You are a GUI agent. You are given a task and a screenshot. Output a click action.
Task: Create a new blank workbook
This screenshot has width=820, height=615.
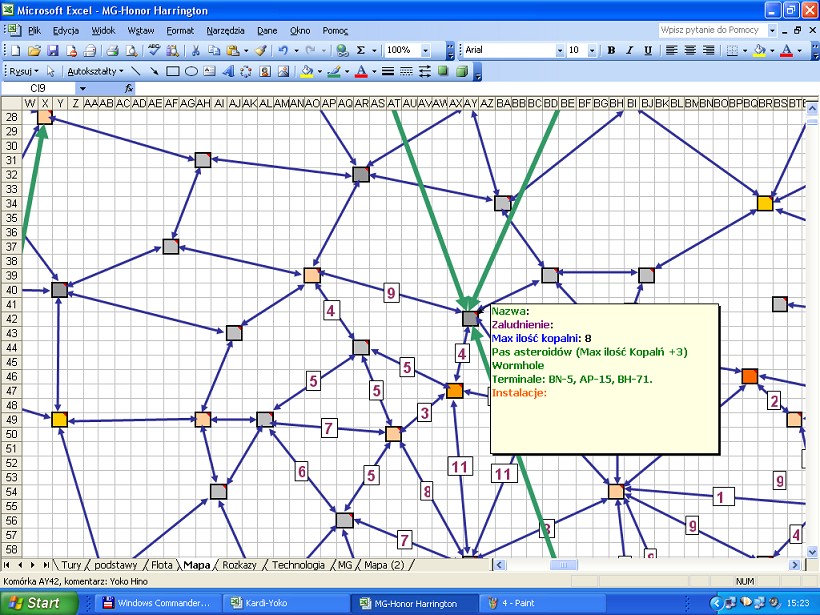click(16, 50)
